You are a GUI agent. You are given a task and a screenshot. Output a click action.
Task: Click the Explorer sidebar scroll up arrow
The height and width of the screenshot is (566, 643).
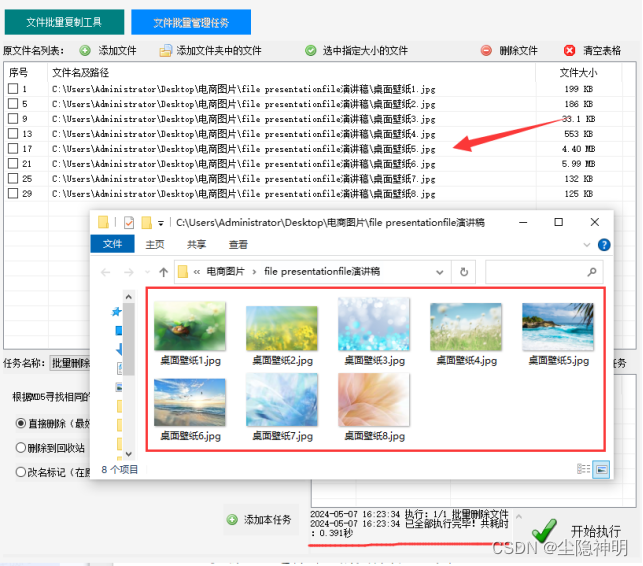point(128,297)
